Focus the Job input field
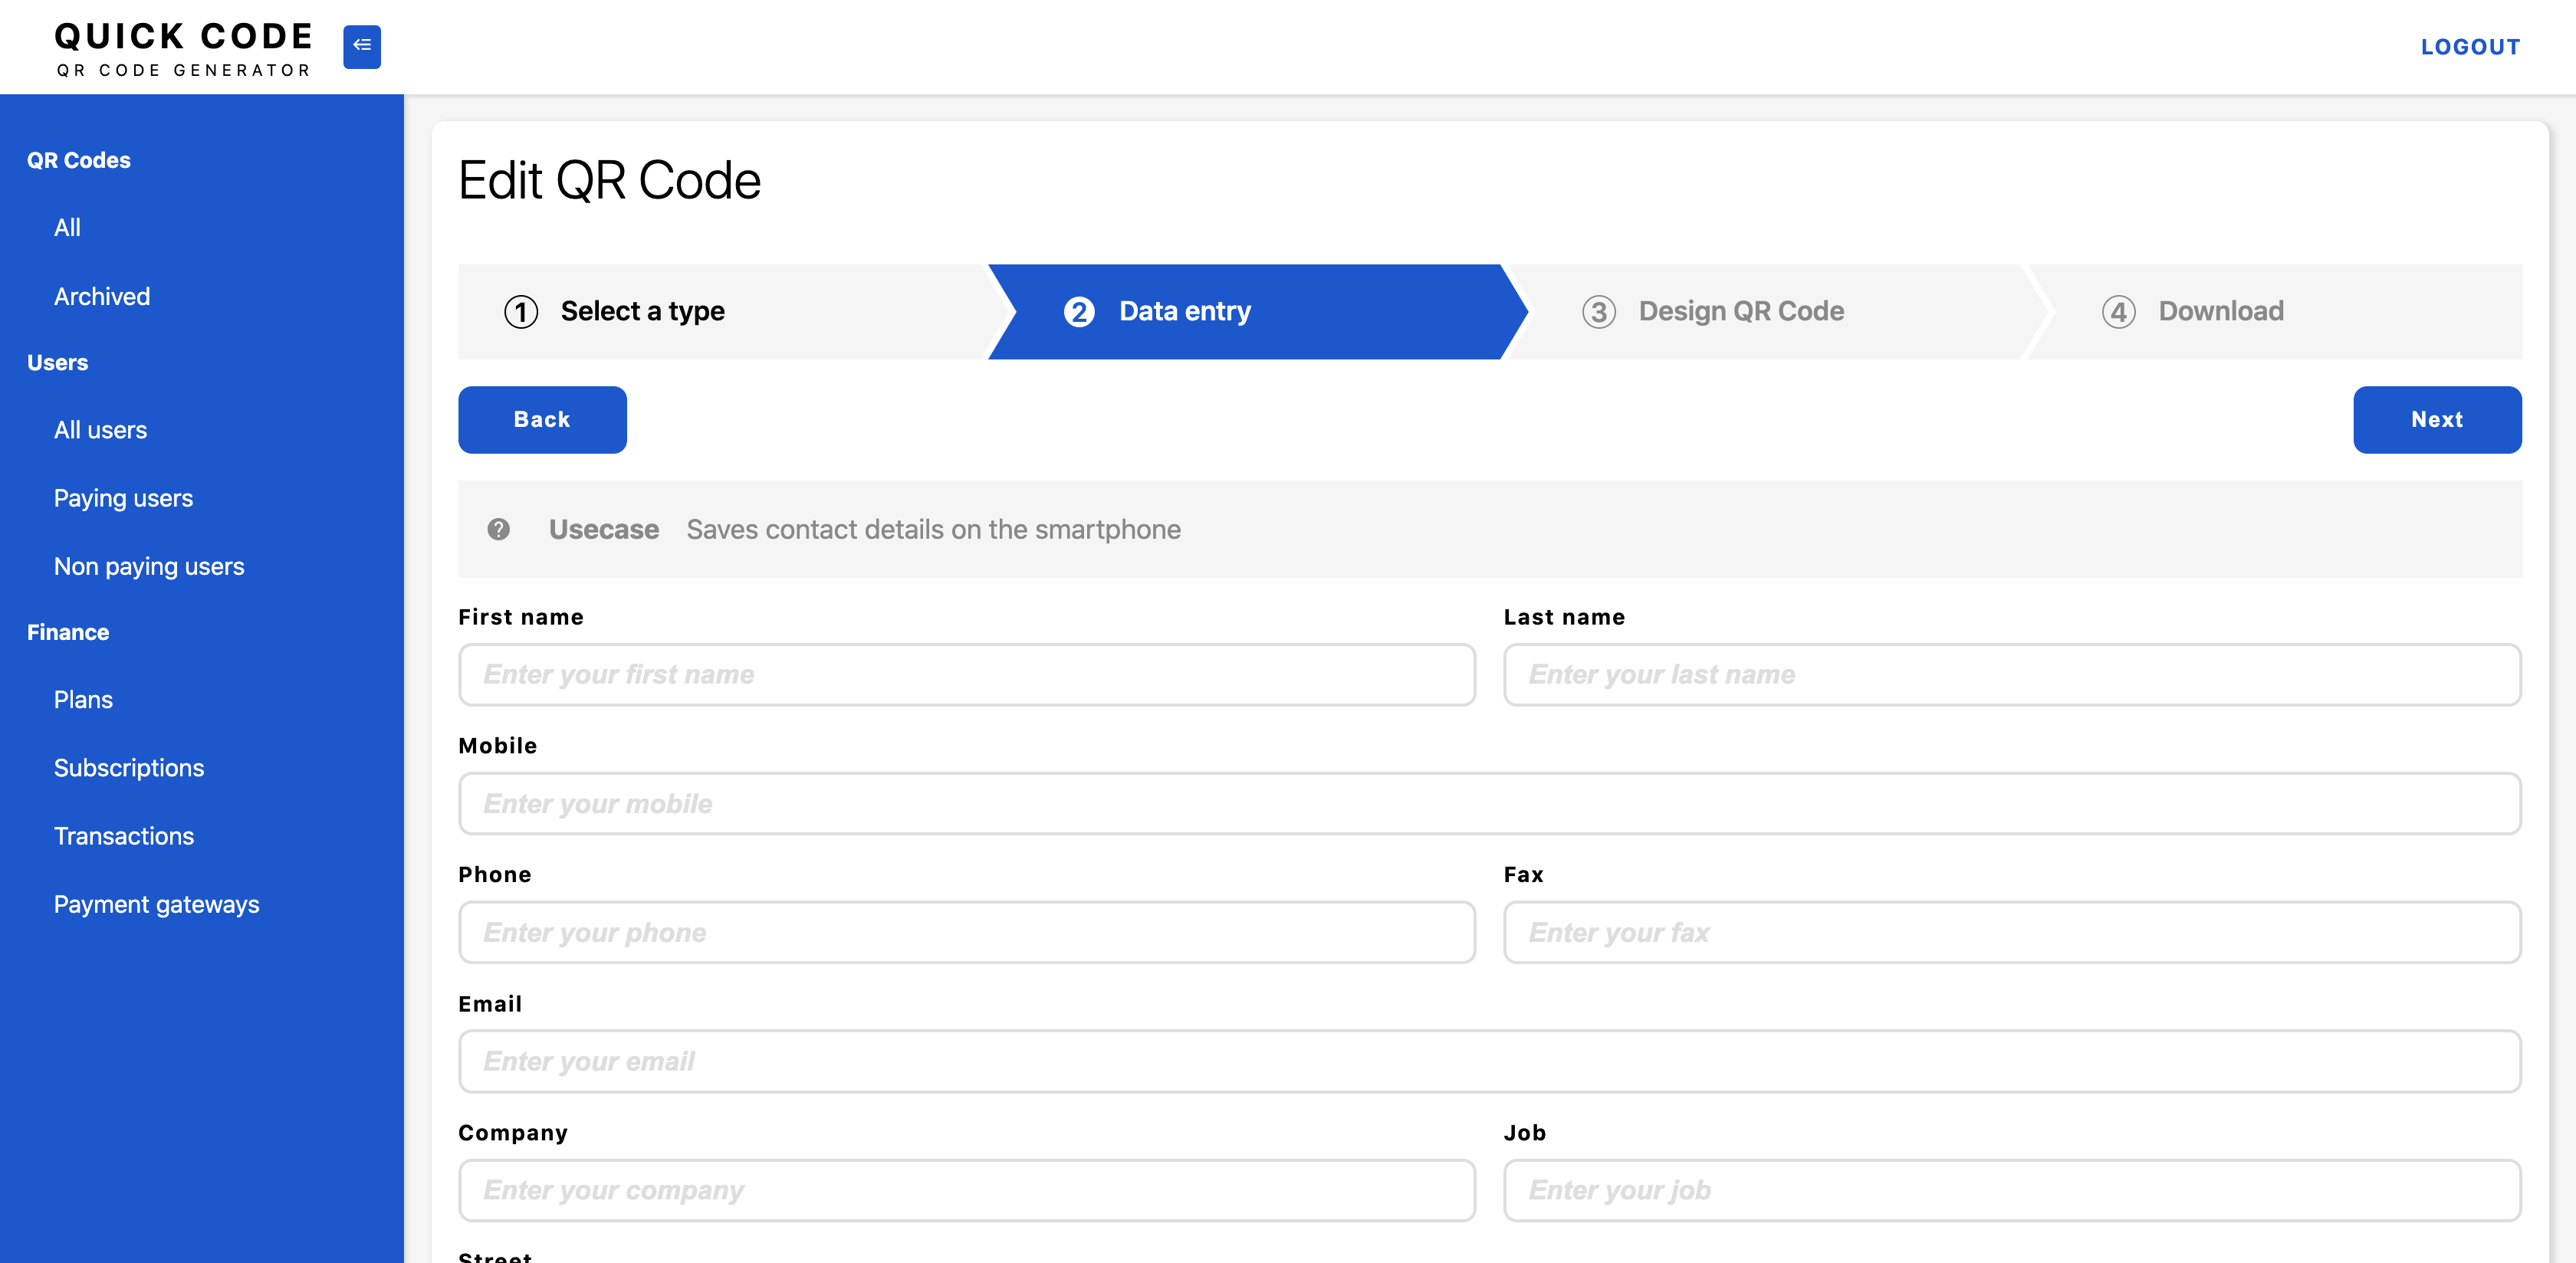Screen dimensions: 2576x1263 point(2012,1191)
